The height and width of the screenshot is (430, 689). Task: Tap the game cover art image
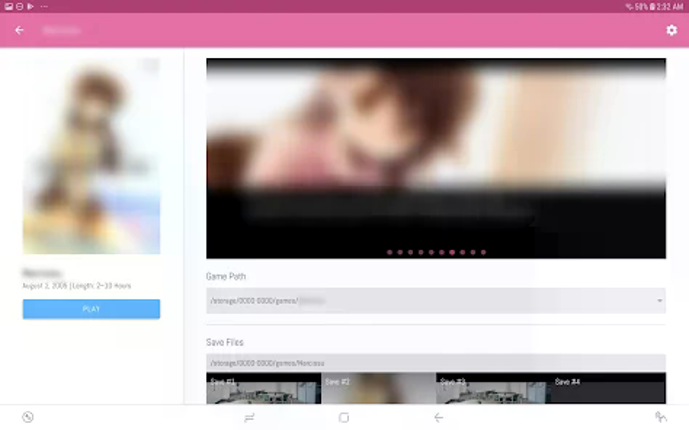click(91, 156)
